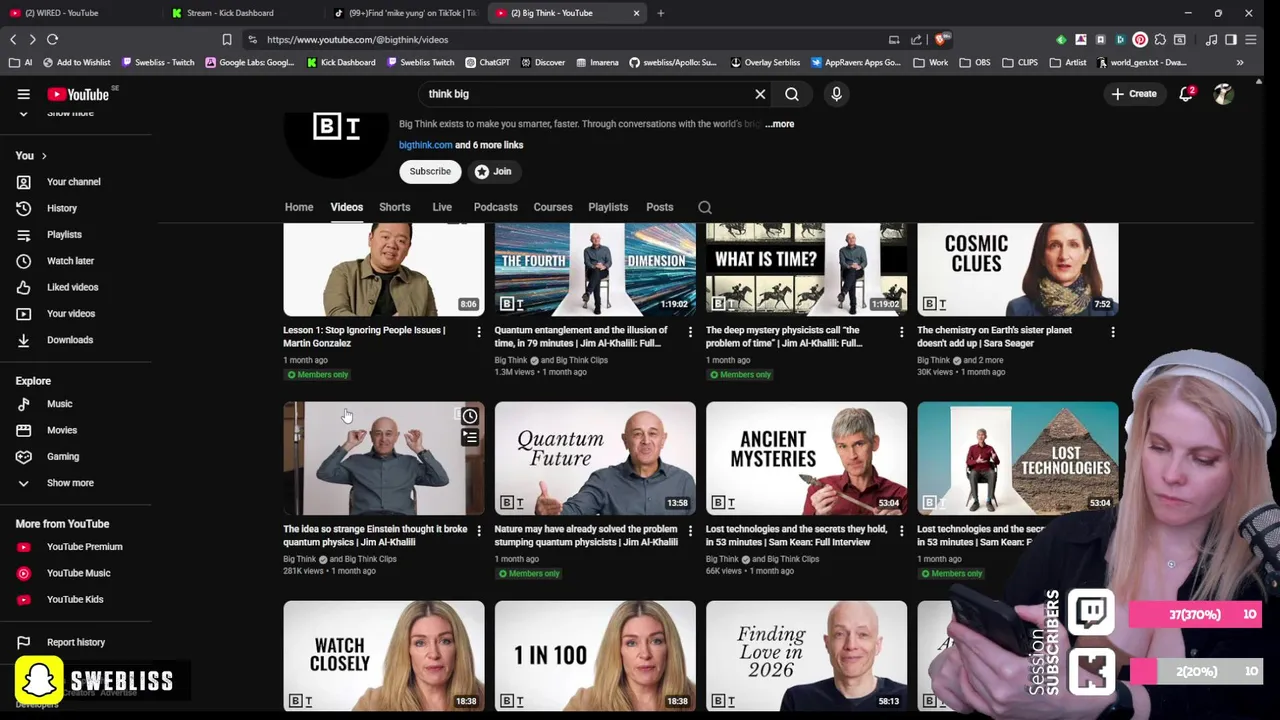Clear the search box with X
The image size is (1280, 720).
pos(760,94)
